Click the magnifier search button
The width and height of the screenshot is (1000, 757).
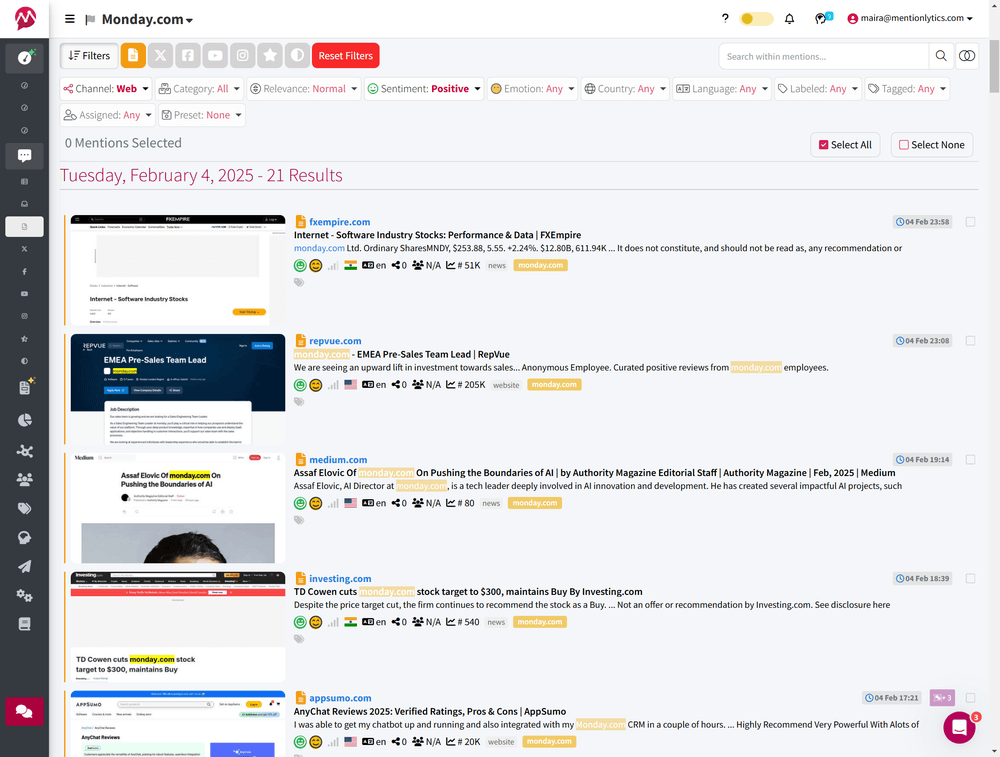(x=941, y=56)
